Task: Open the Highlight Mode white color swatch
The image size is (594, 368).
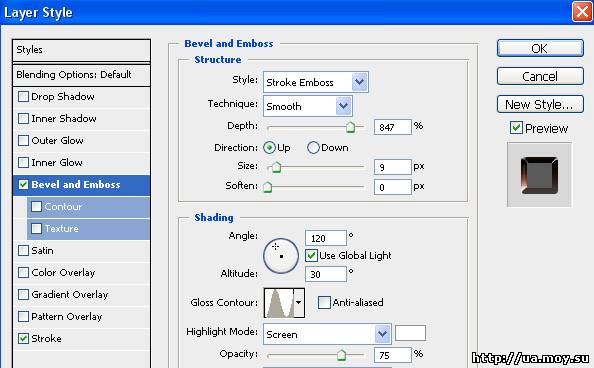Action: tap(410, 333)
